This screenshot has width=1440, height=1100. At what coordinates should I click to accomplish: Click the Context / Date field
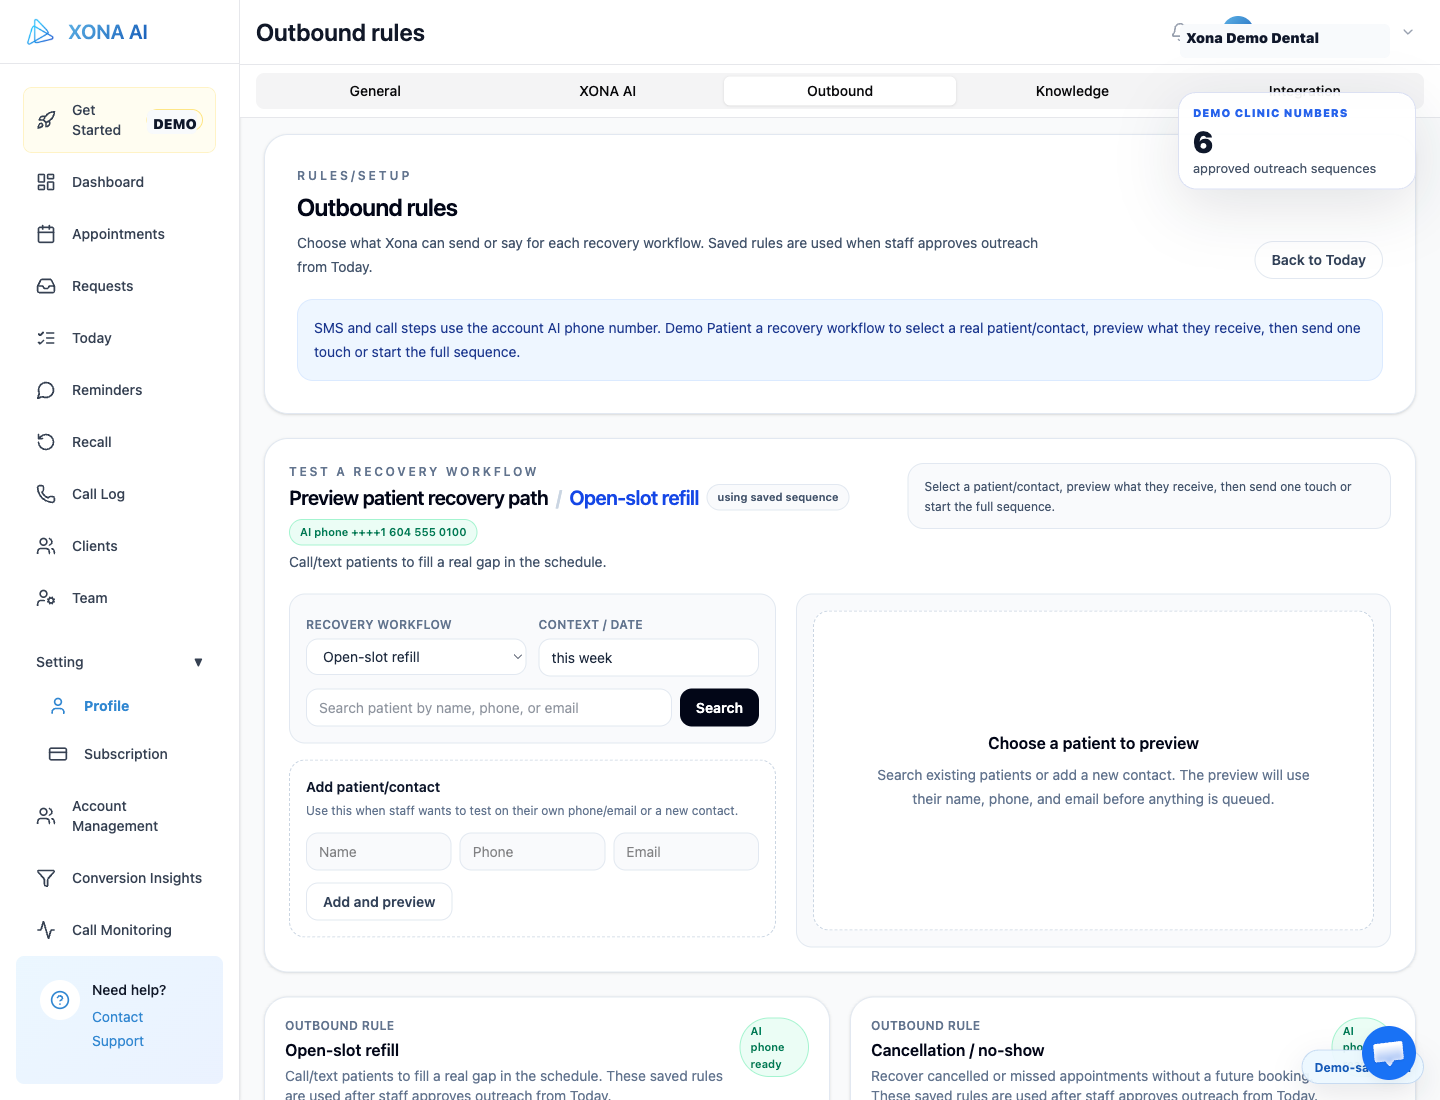click(x=648, y=658)
